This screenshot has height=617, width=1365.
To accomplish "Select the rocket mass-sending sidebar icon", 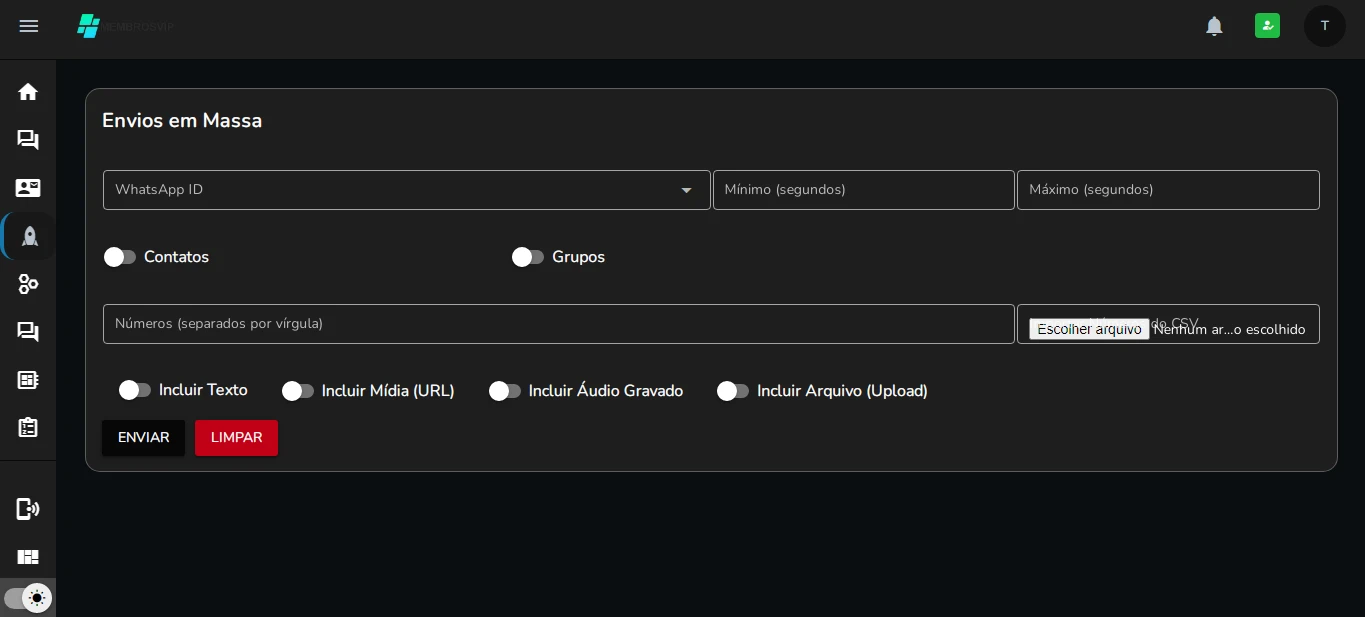I will pos(29,236).
